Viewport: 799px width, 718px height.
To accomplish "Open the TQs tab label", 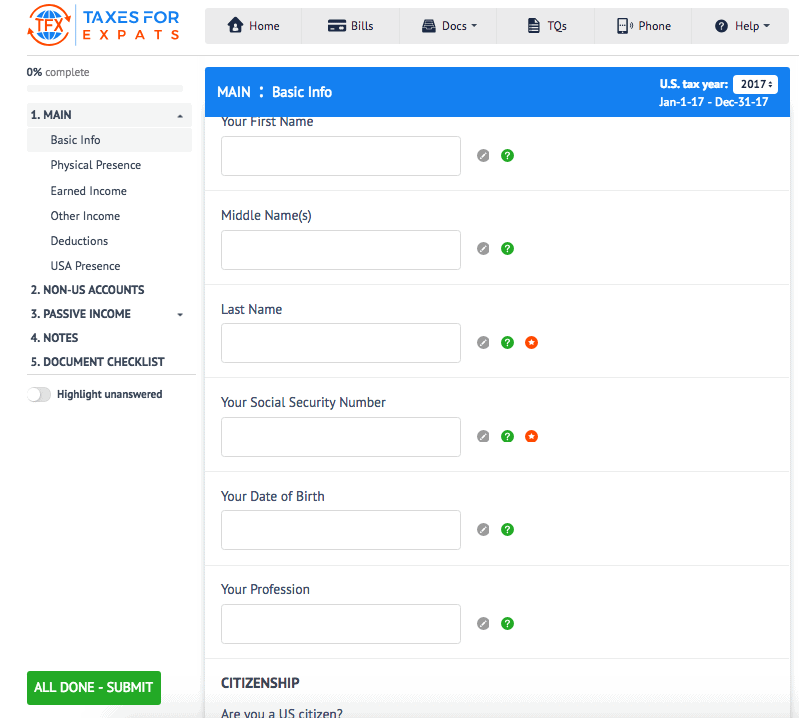I will 557,26.
